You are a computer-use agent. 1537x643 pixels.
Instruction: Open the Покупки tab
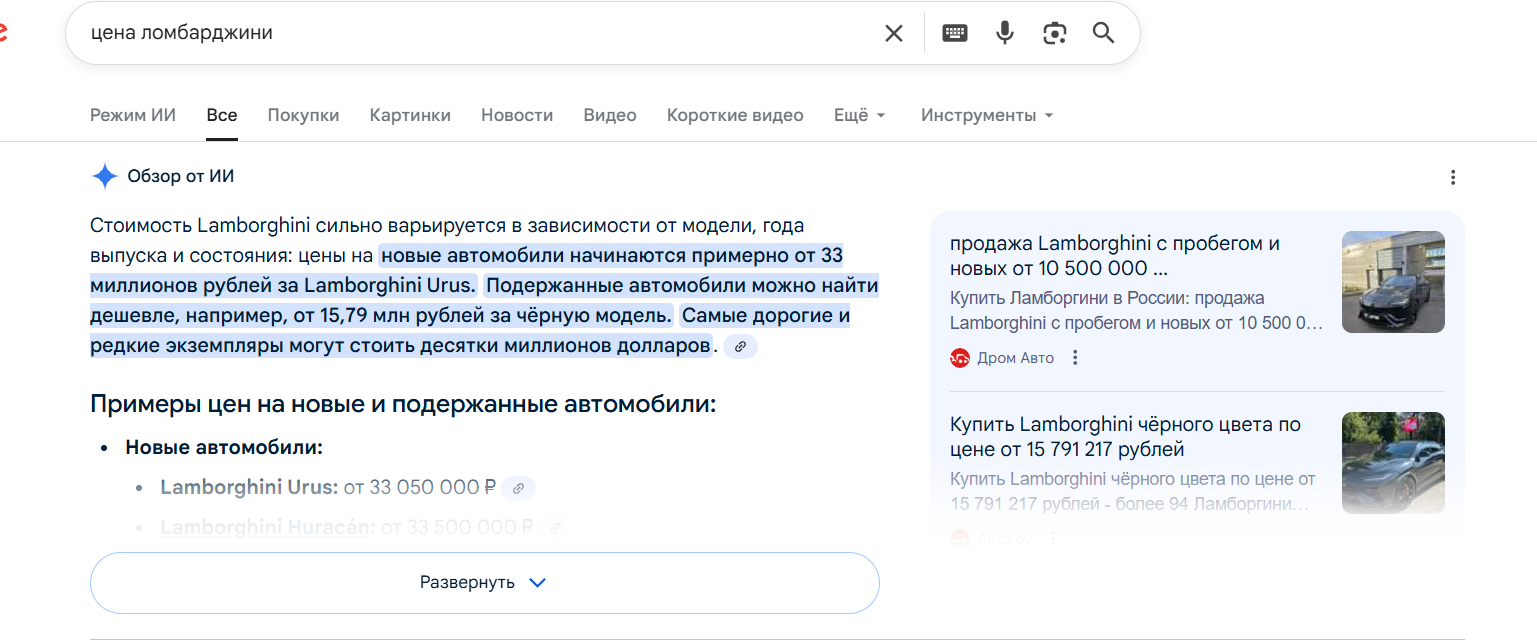pyautogui.click(x=303, y=115)
